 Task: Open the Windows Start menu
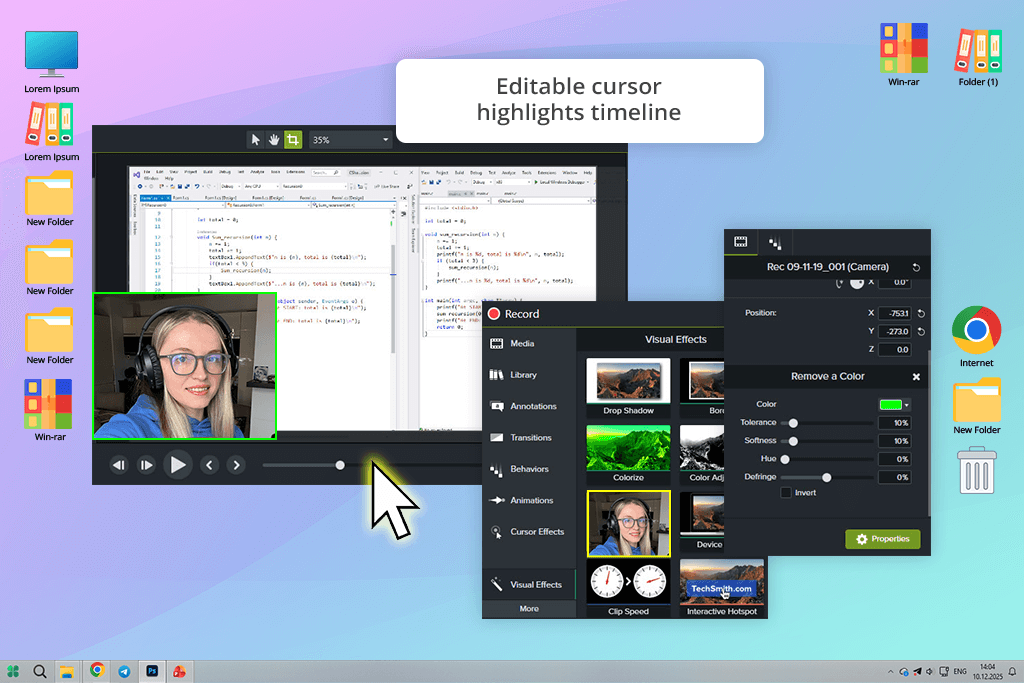coord(13,671)
